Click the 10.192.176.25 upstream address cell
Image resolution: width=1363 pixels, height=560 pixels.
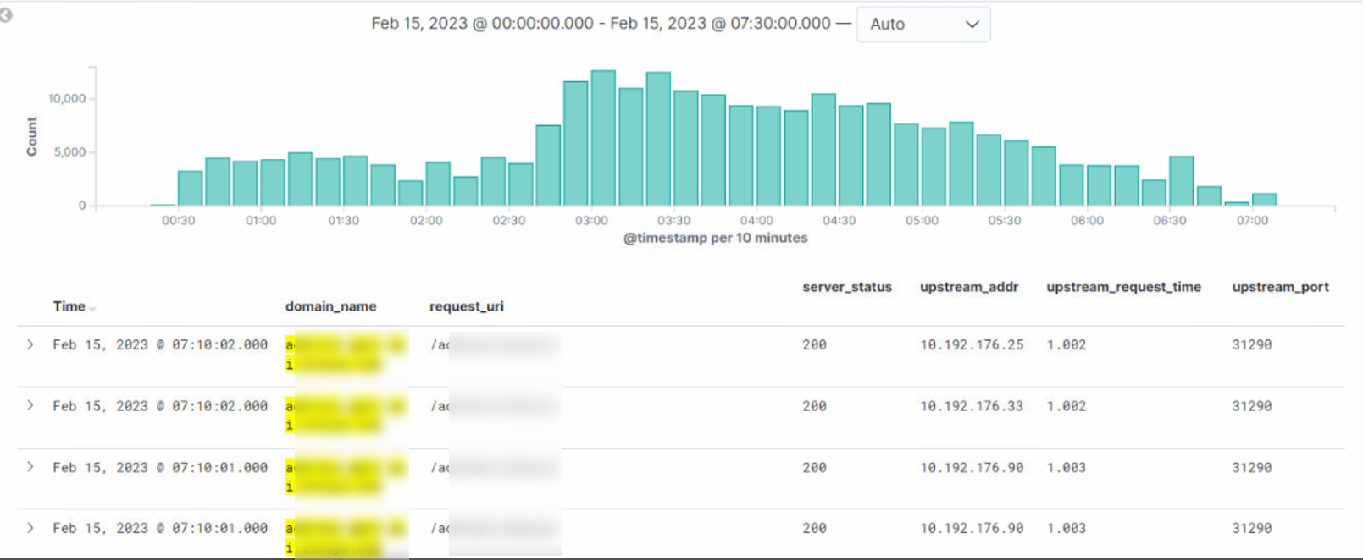971,345
